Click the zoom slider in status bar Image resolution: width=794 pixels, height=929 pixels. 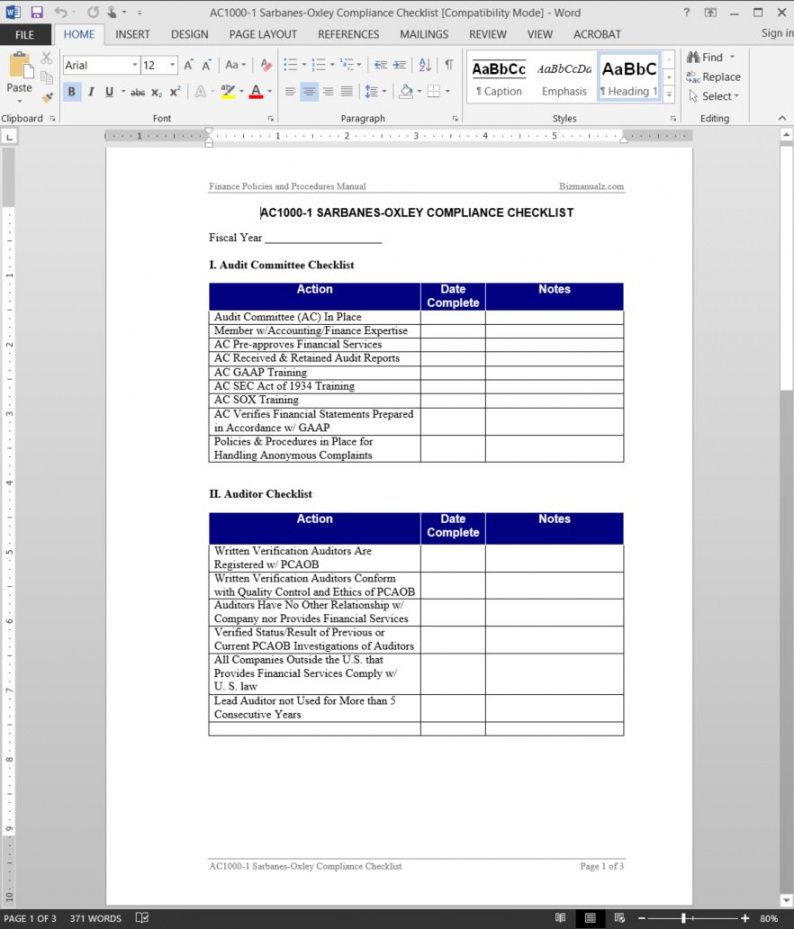[x=685, y=918]
